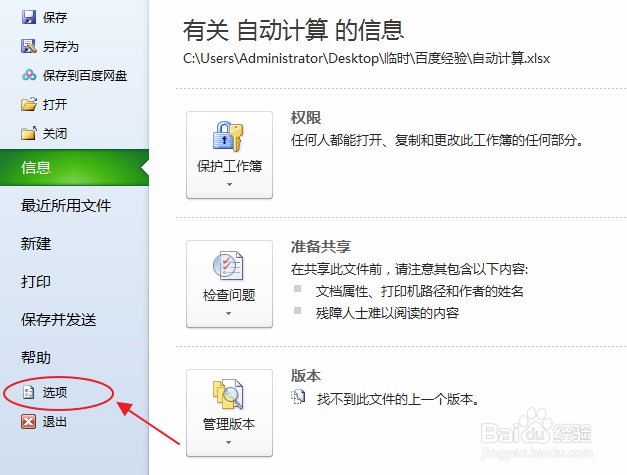Expand the 管理版本 dropdown arrow

pyautogui.click(x=228, y=442)
